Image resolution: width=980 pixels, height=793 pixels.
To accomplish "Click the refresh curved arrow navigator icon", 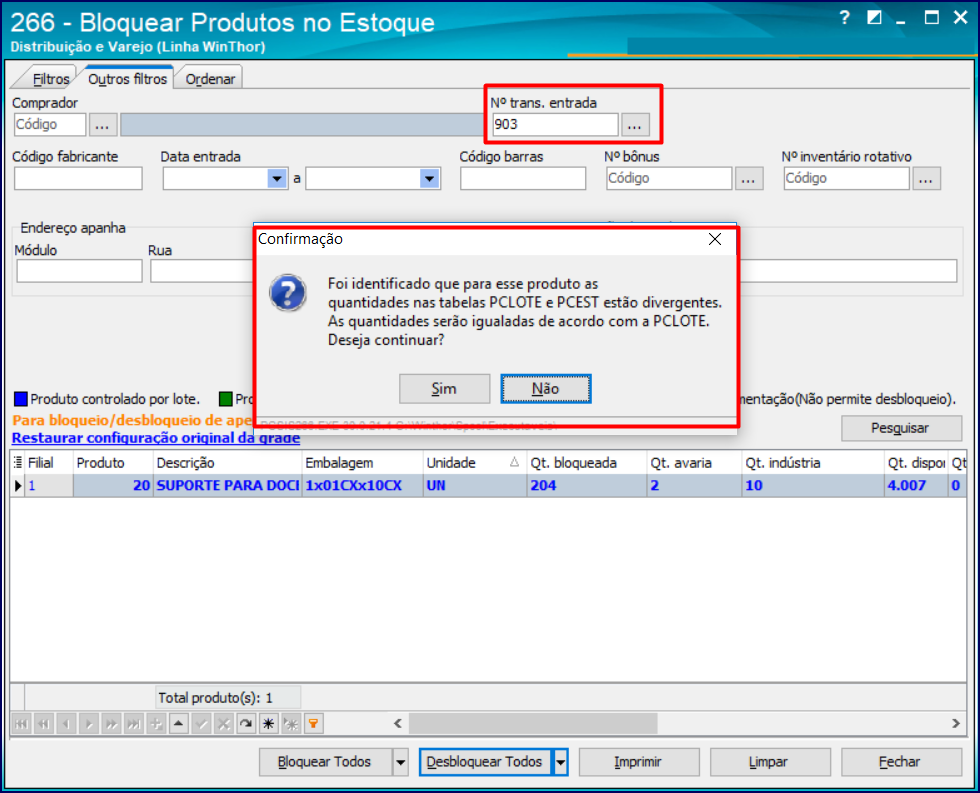I will pyautogui.click(x=246, y=724).
